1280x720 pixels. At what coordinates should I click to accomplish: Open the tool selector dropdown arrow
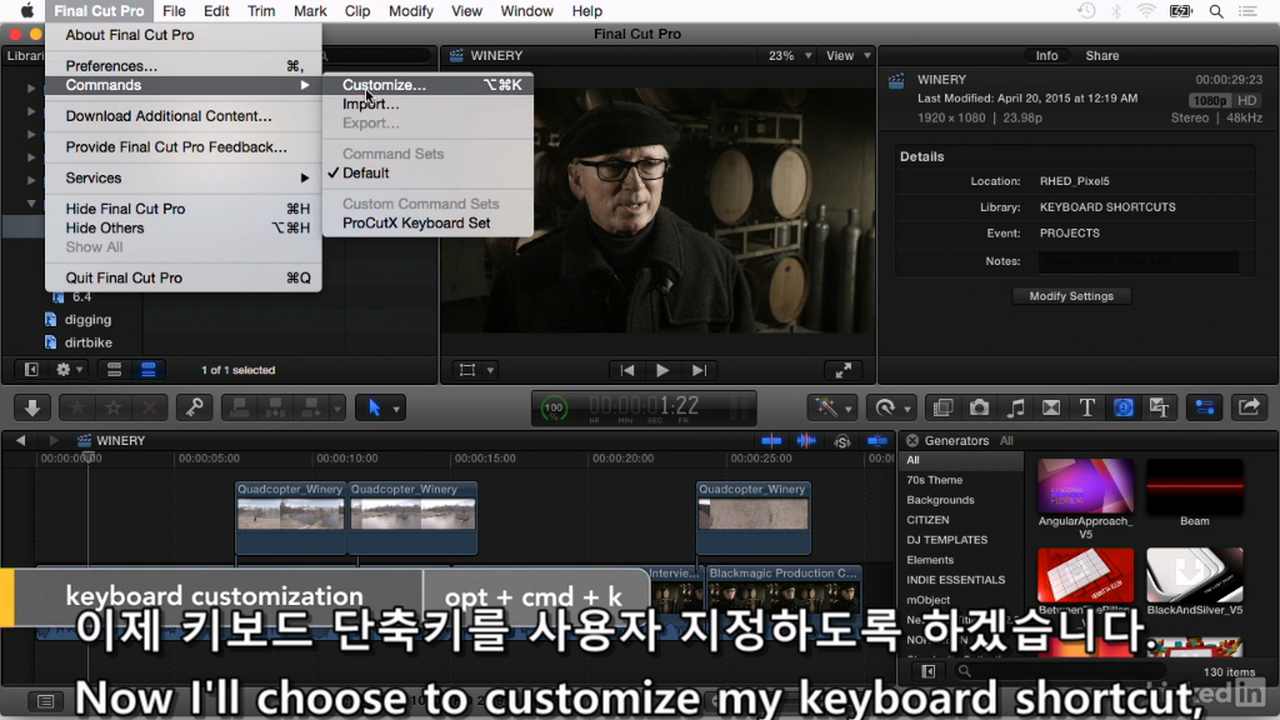[x=397, y=409]
